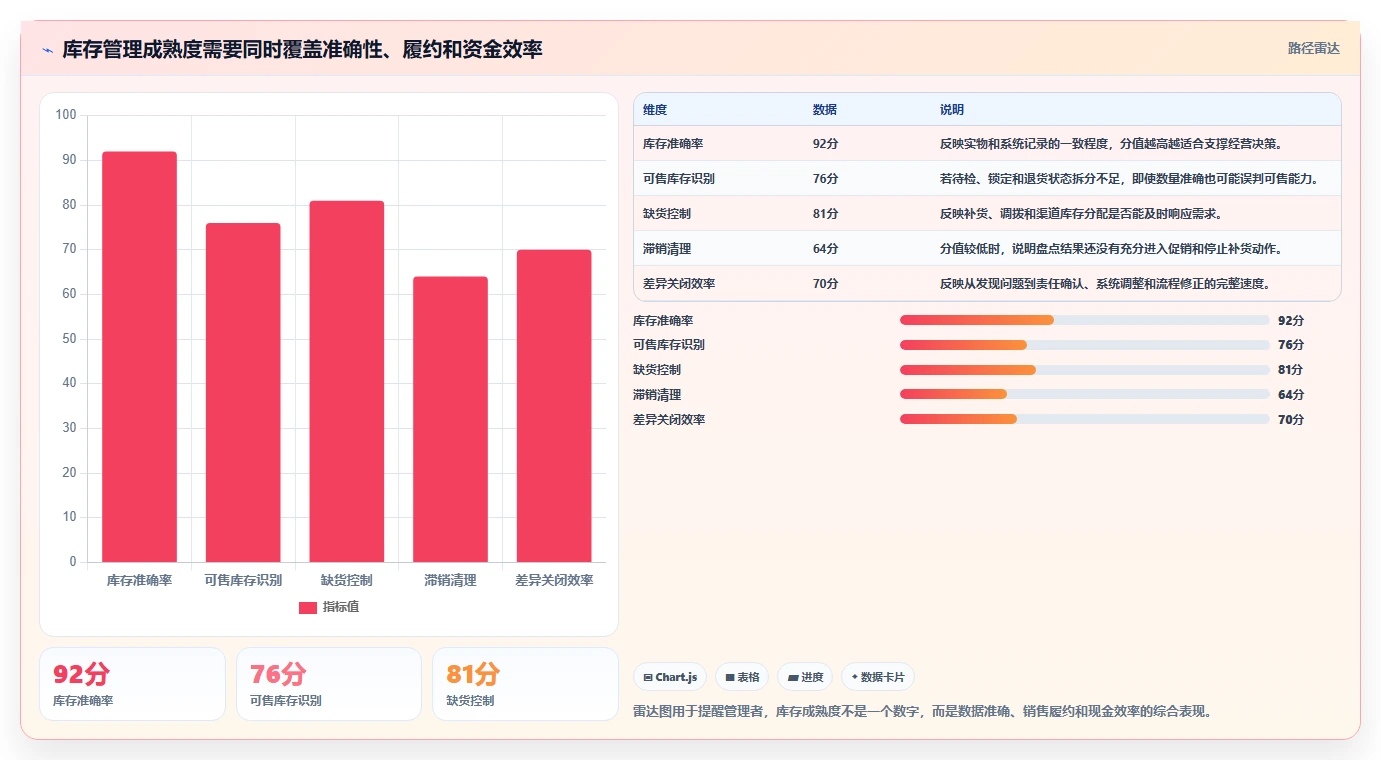Open the 81分 缺货控制 score card
Image resolution: width=1381 pixels, height=760 pixels.
tap(526, 684)
